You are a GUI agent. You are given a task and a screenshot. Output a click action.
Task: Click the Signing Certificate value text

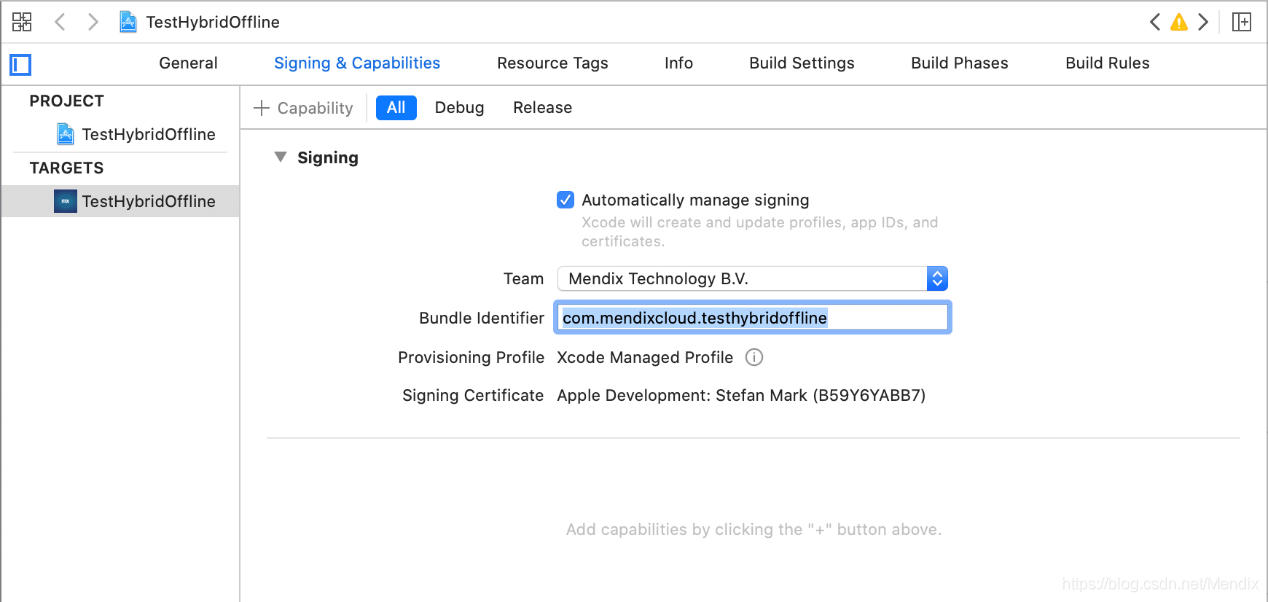click(741, 396)
